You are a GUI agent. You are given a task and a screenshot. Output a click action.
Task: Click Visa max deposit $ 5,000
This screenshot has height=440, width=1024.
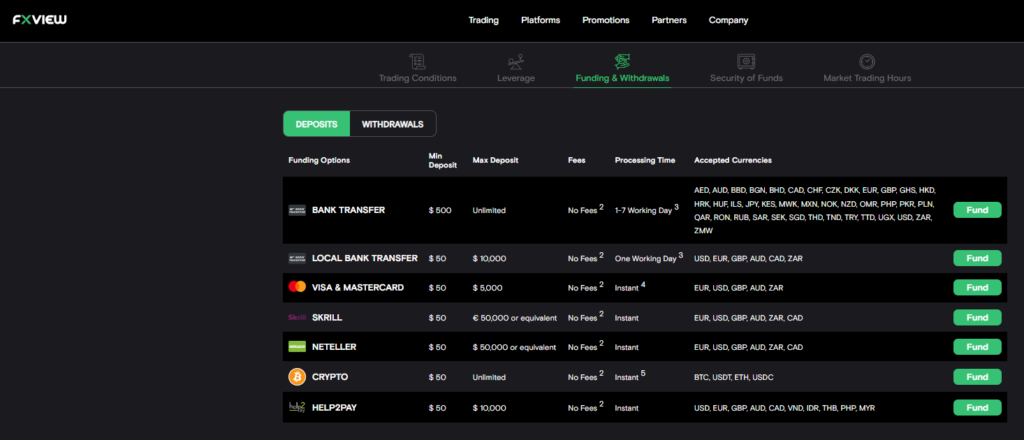[488, 288]
